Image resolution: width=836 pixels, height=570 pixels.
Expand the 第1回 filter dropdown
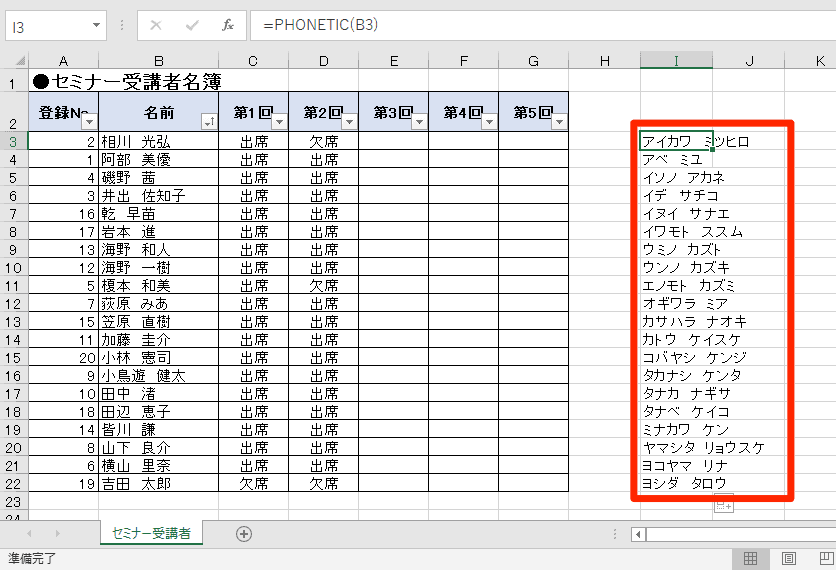[x=278, y=122]
